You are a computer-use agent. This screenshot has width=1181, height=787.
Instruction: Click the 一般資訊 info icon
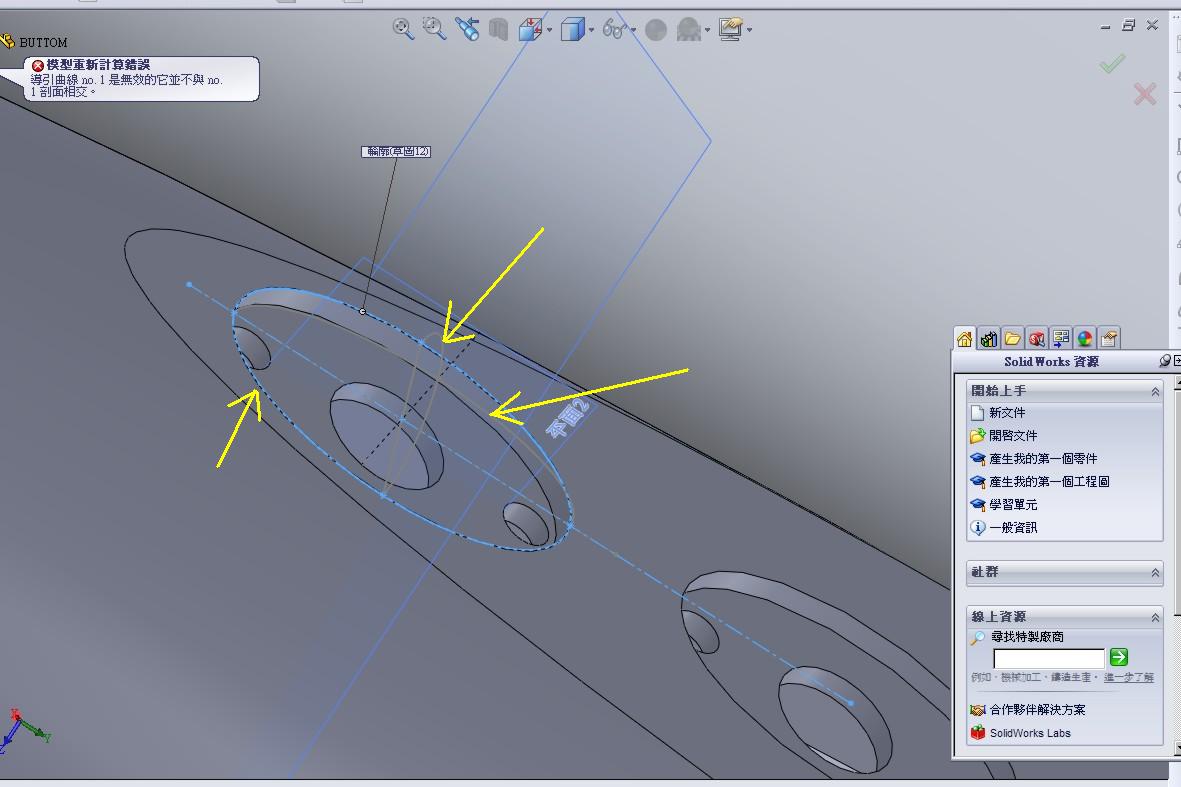tap(978, 527)
